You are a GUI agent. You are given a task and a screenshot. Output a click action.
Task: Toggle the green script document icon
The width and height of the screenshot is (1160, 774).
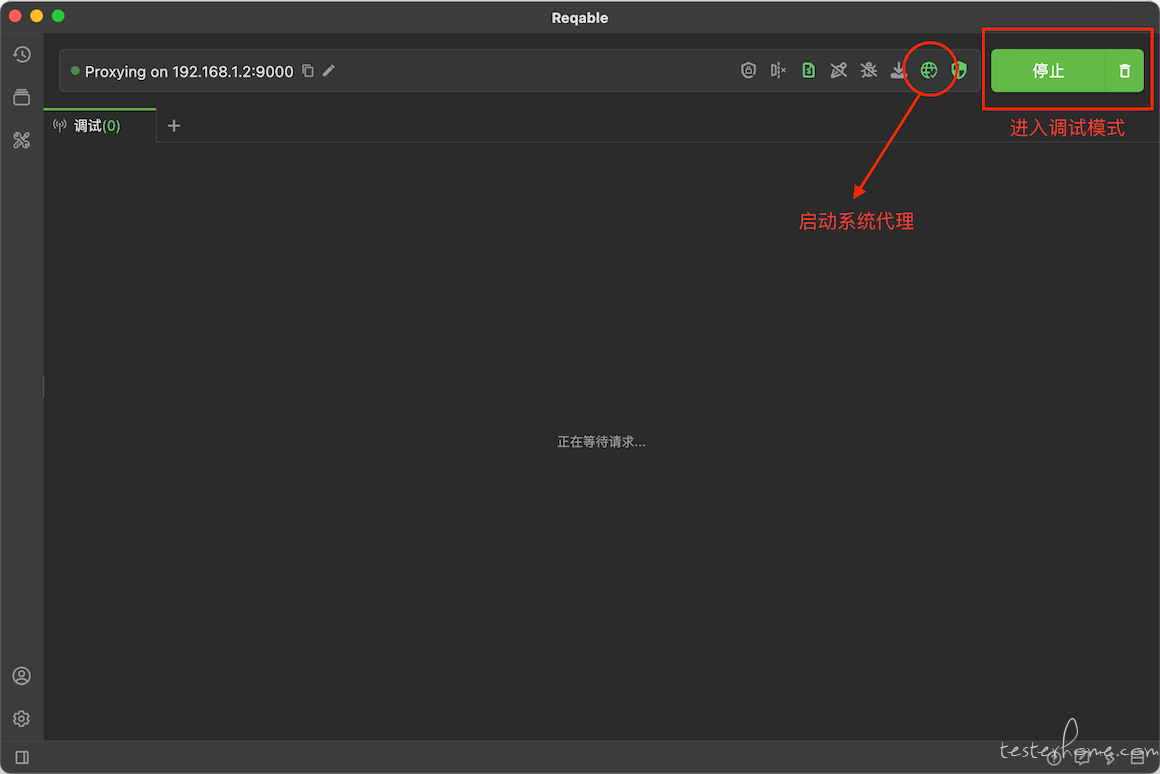click(809, 70)
